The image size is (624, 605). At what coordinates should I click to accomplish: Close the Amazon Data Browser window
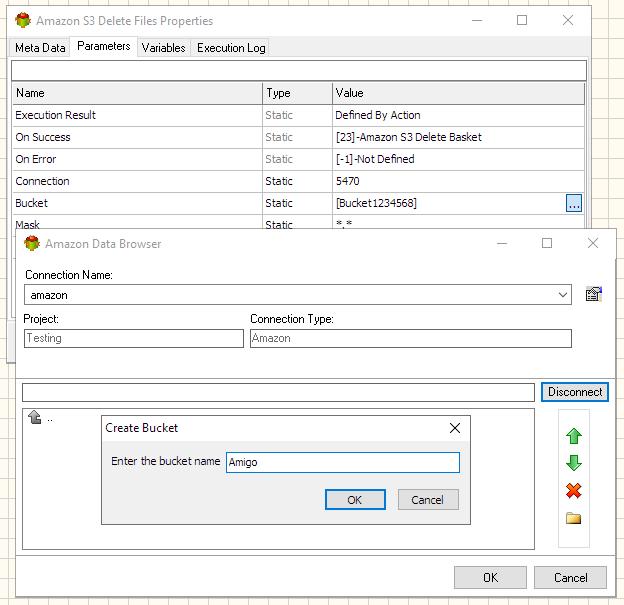[x=593, y=243]
